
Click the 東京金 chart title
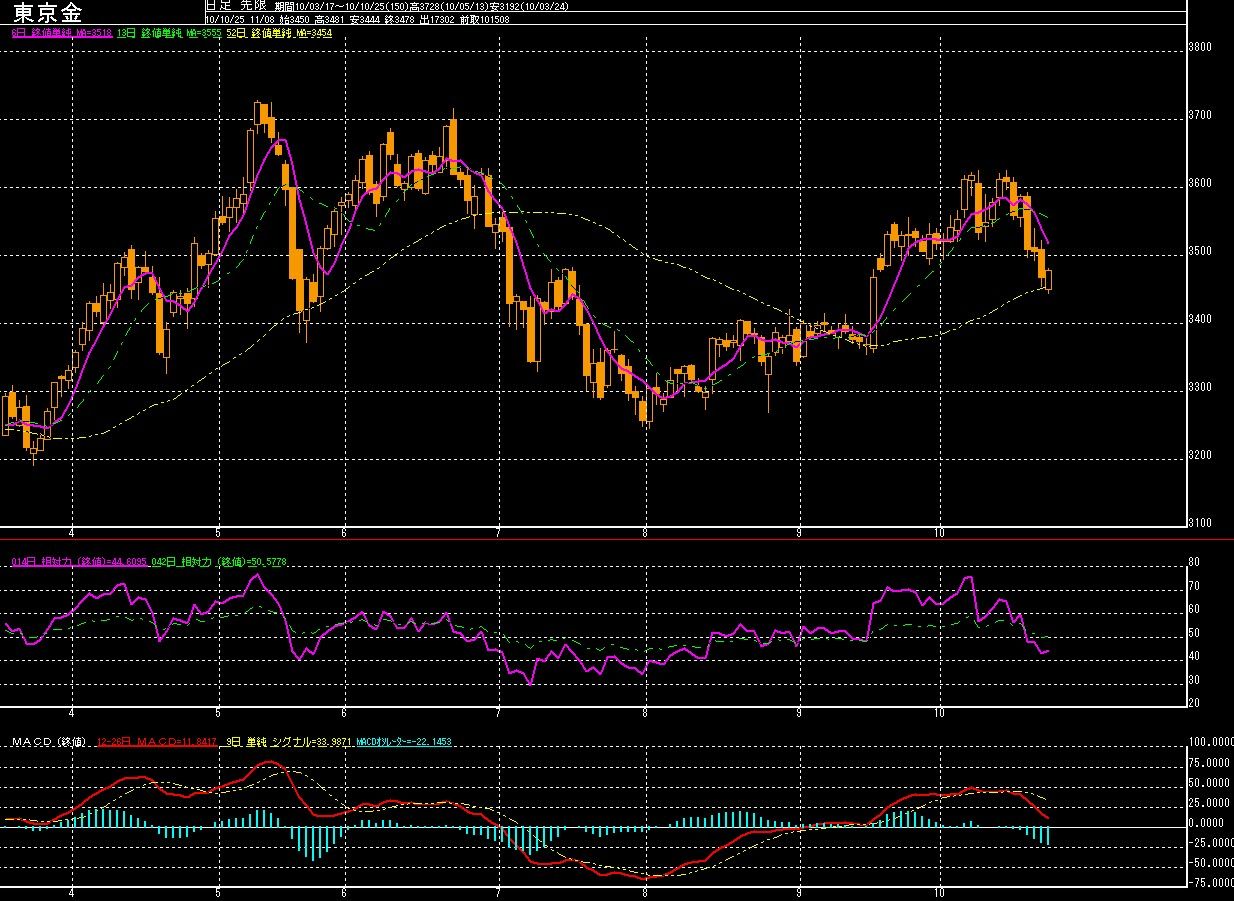point(50,13)
